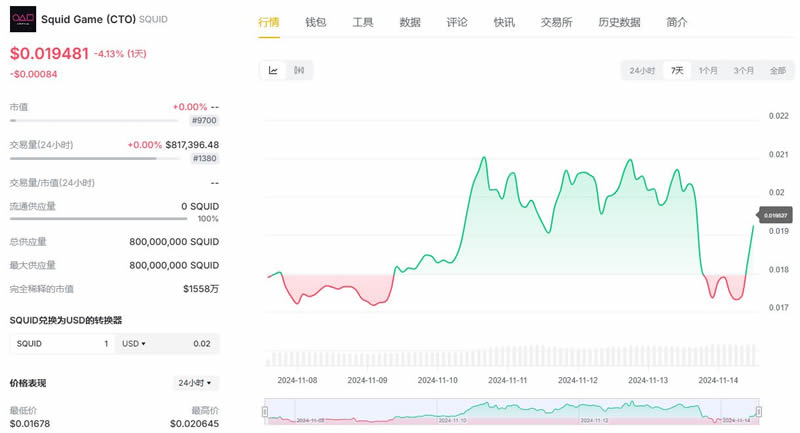Click the market cap rank #9700 badge
Screen dimensions: 800x433
point(204,120)
